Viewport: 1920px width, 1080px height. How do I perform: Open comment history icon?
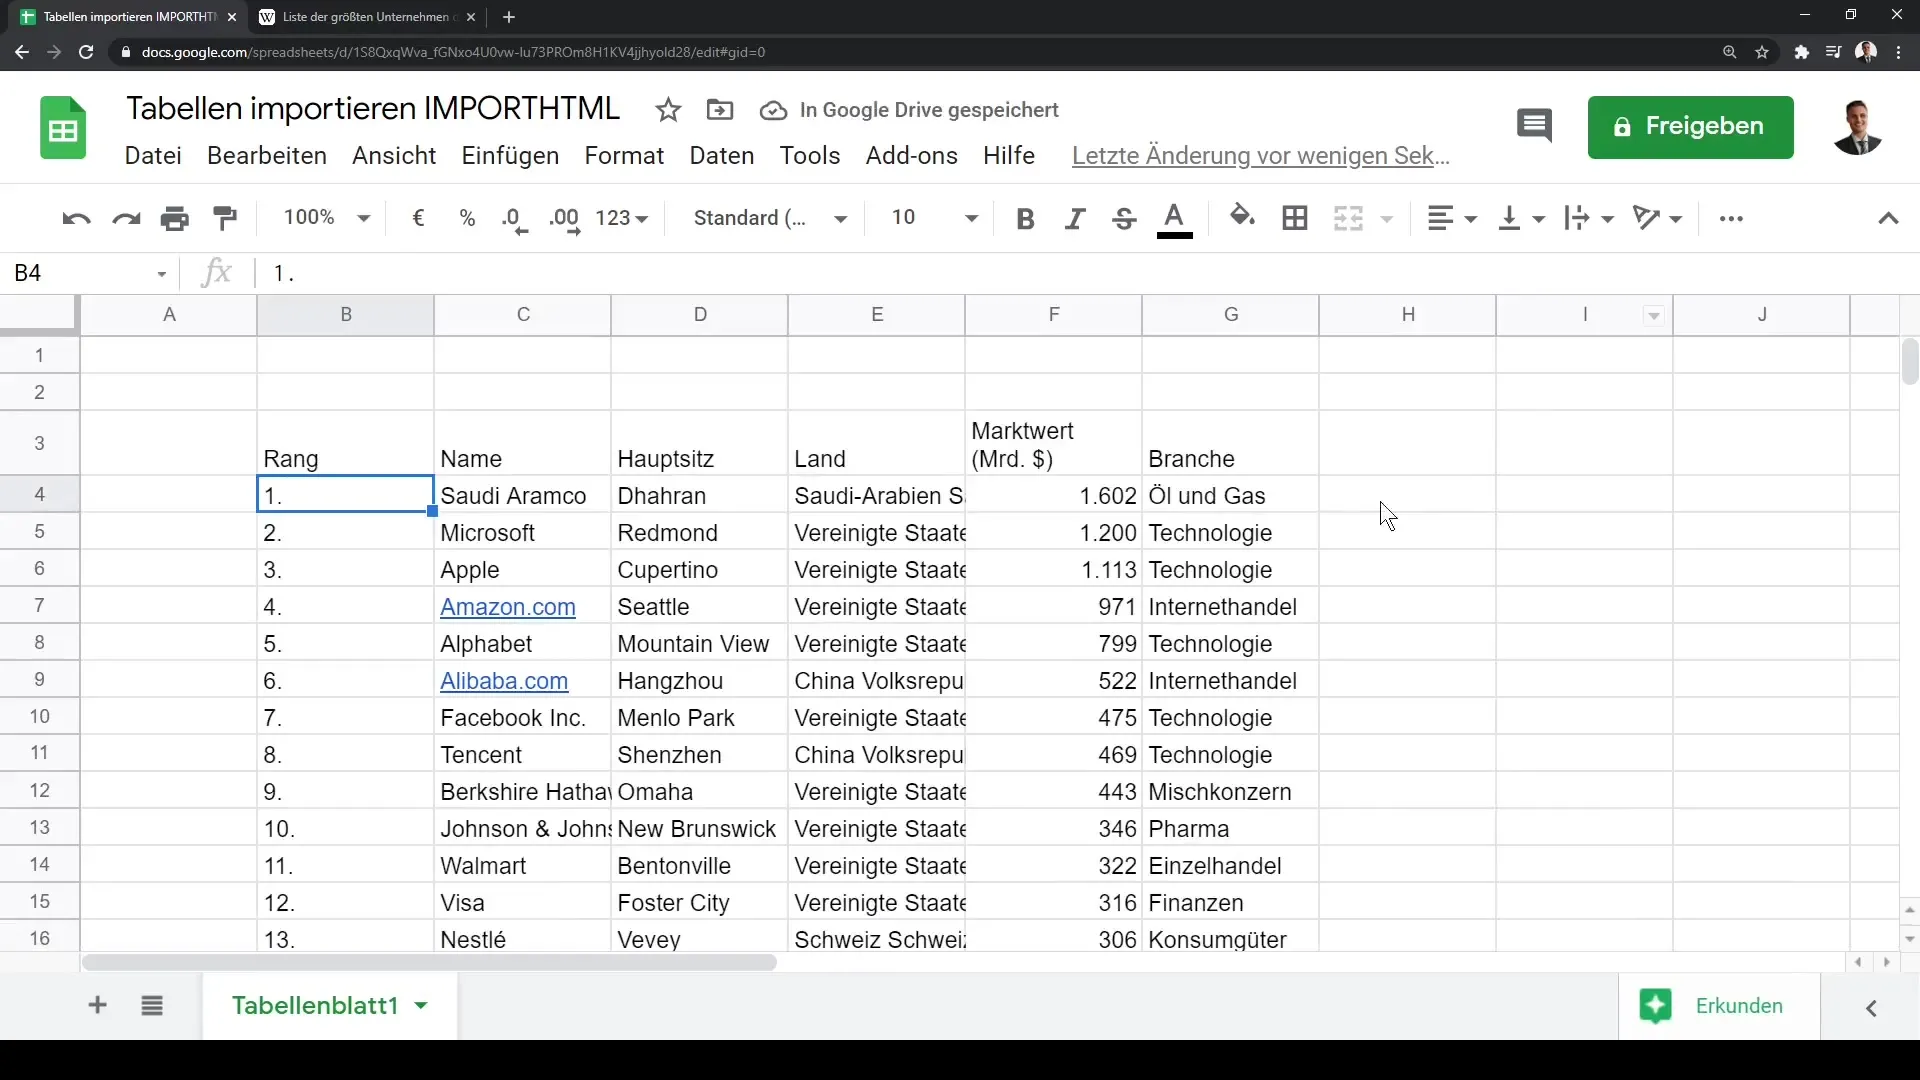click(x=1534, y=126)
